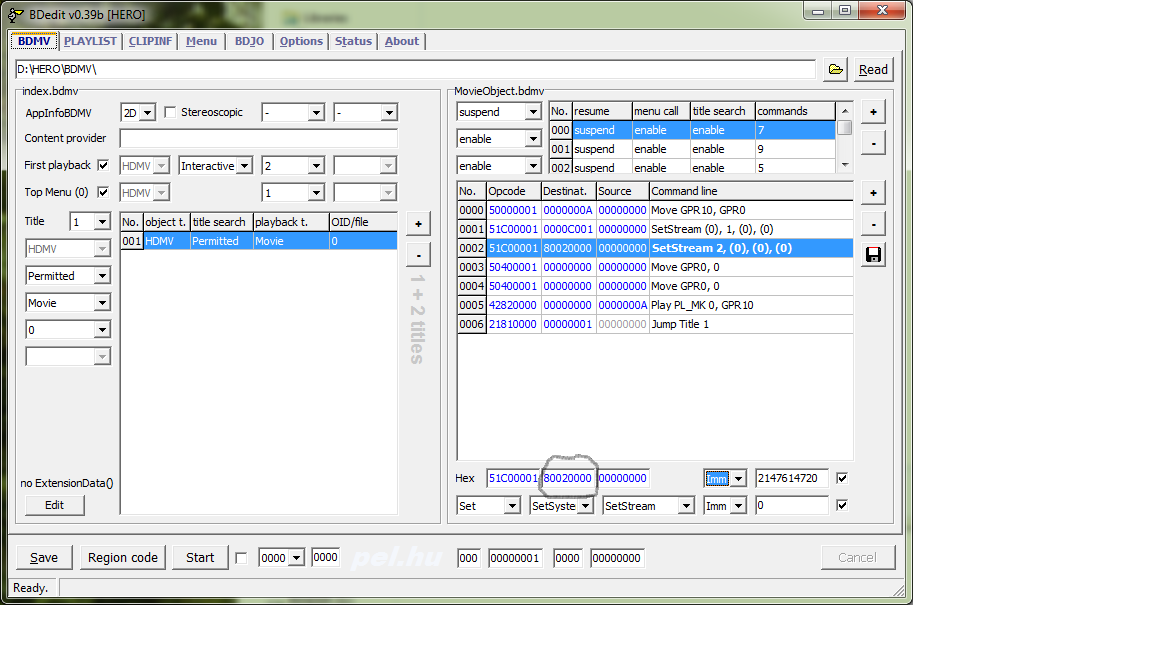The image size is (1152, 648).
Task: Click the Opcode column header
Action: (514, 191)
